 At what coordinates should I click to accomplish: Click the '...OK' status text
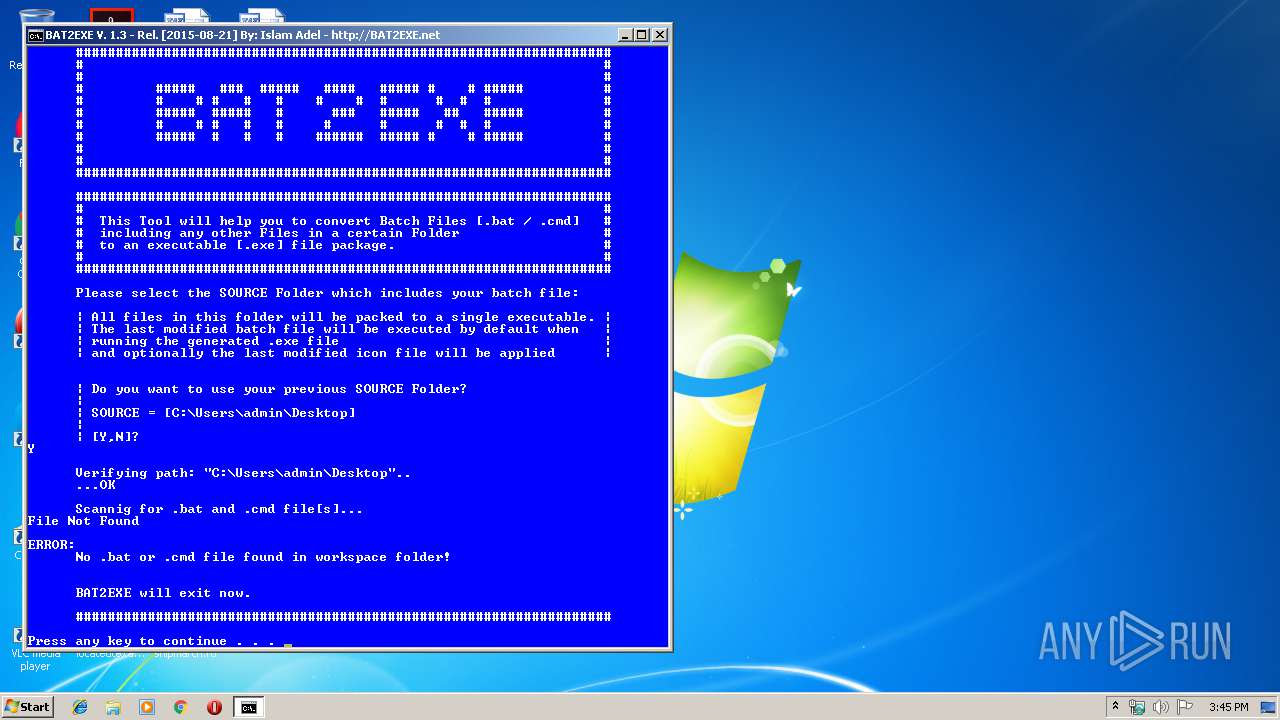tap(96, 485)
